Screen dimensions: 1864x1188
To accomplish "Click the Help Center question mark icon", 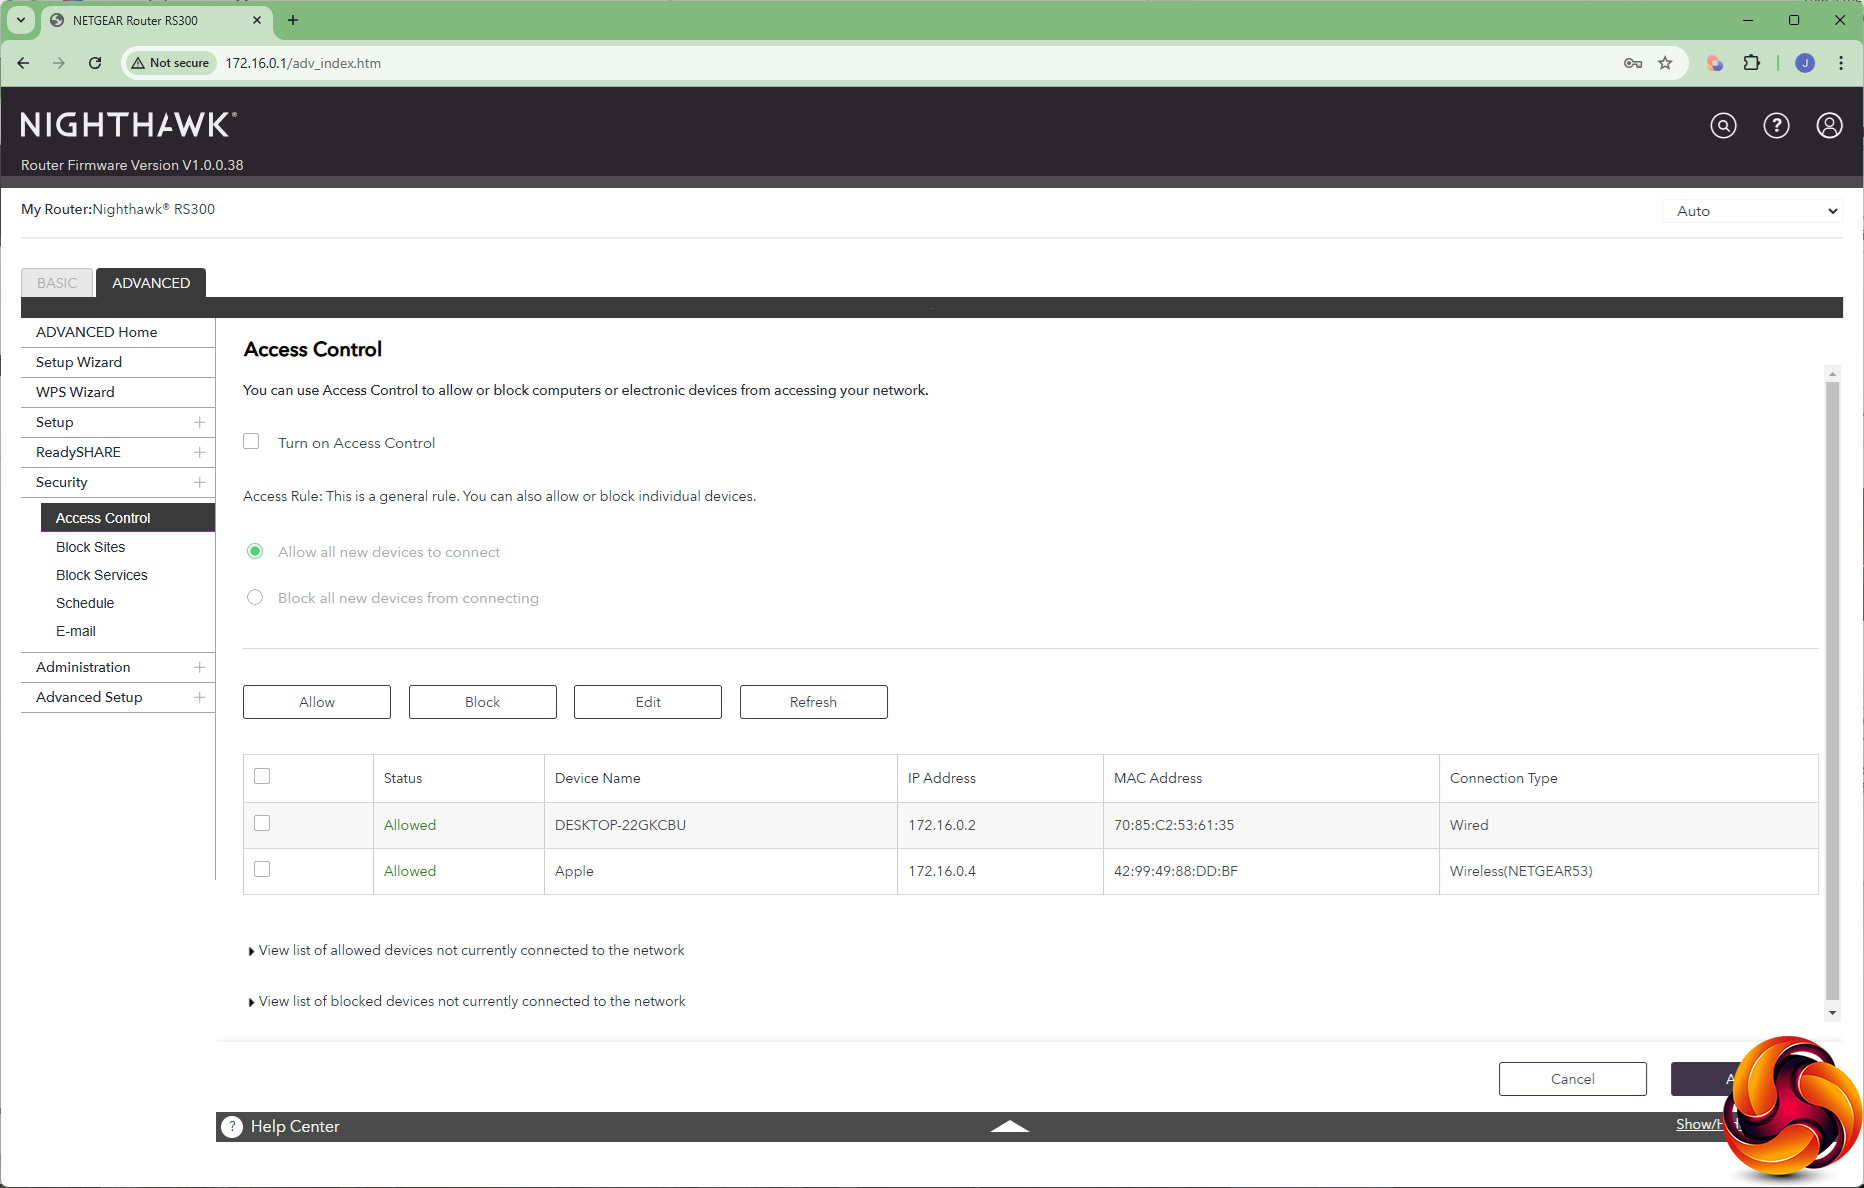I will pos(232,1126).
